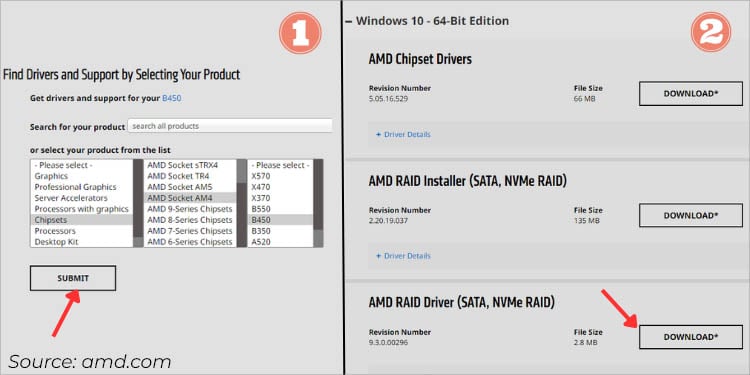Select B450 in the chipset model list
Viewport: 750px width, 375px height.
280,220
